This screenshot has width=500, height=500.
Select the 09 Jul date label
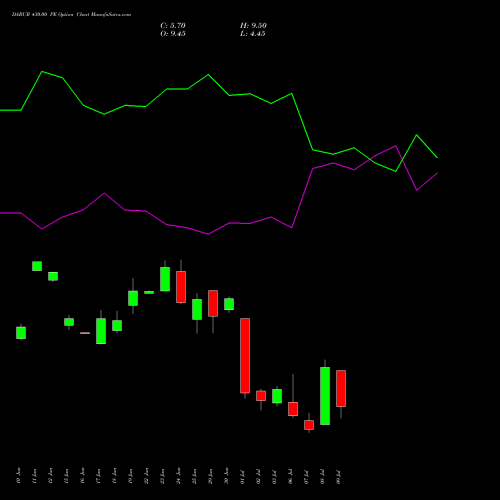point(339,476)
